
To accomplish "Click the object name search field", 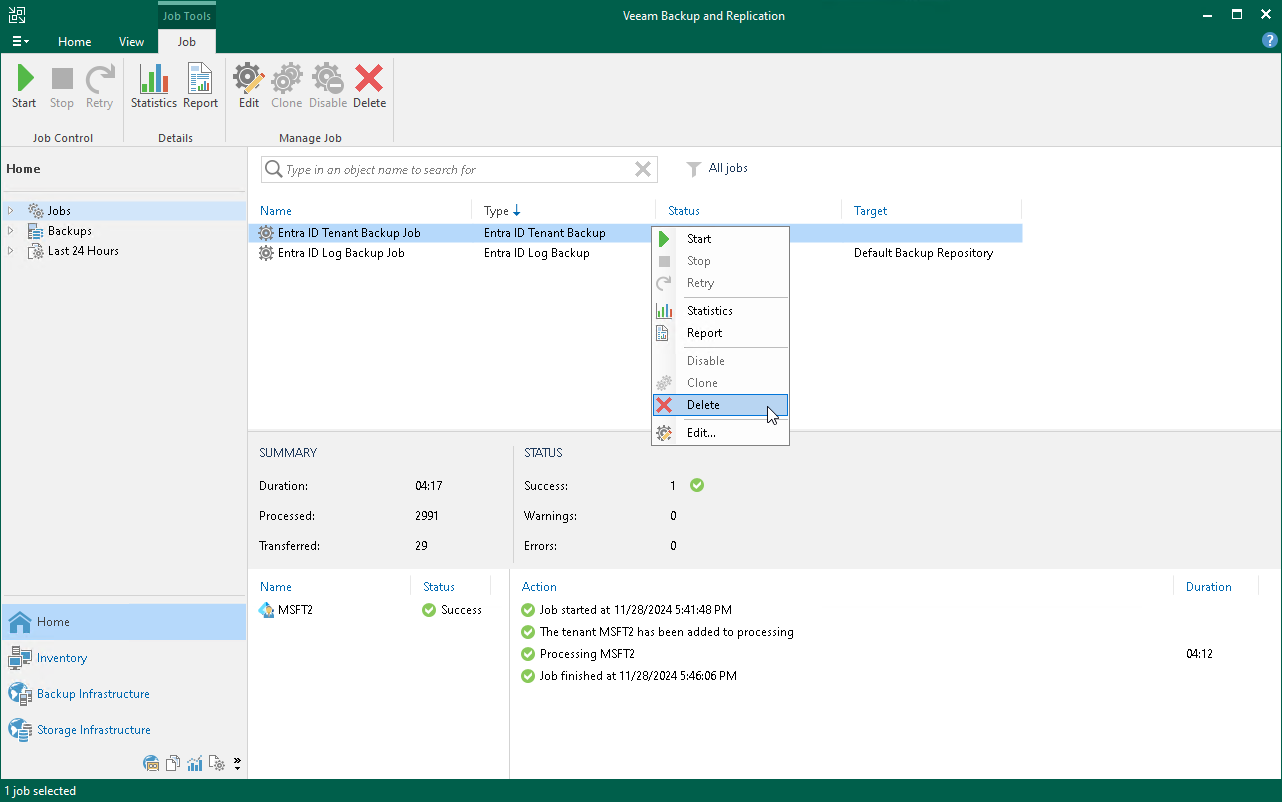I will tap(459, 170).
